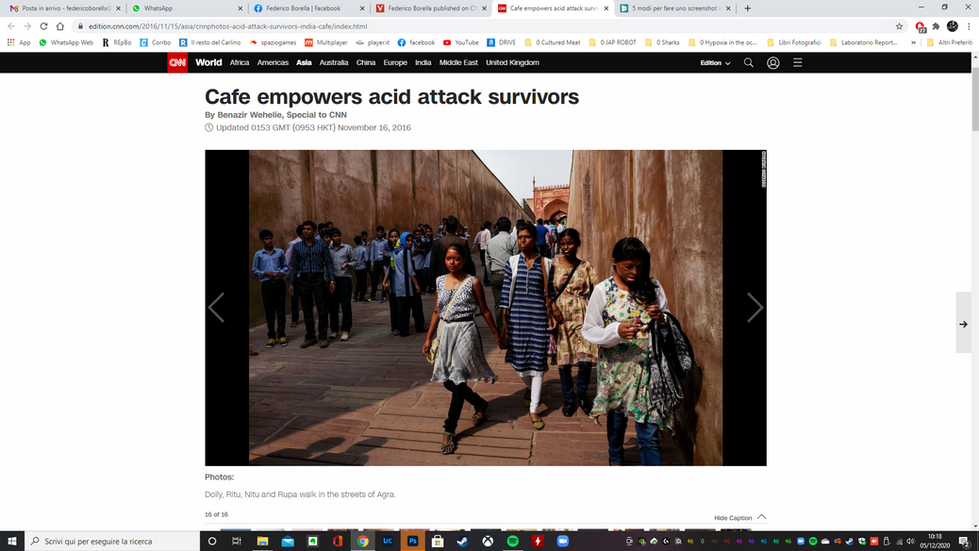Open the Il resto del Carlino bookmark
979x551 pixels.
pos(210,42)
